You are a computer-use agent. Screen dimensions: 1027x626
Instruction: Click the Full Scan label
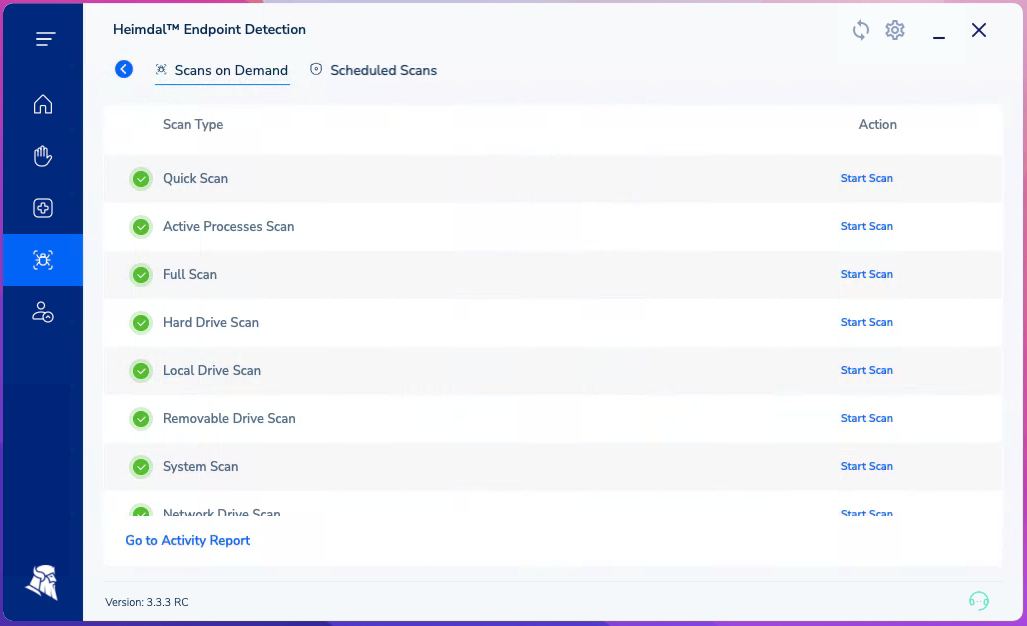[190, 274]
